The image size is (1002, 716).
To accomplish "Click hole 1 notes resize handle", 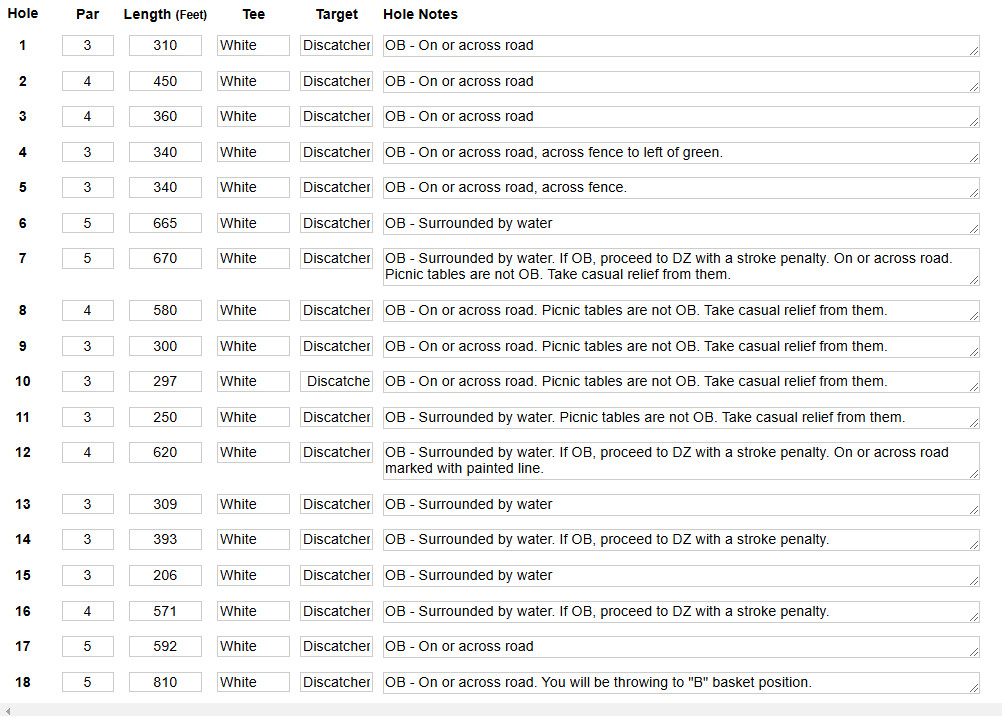I will point(974,51).
